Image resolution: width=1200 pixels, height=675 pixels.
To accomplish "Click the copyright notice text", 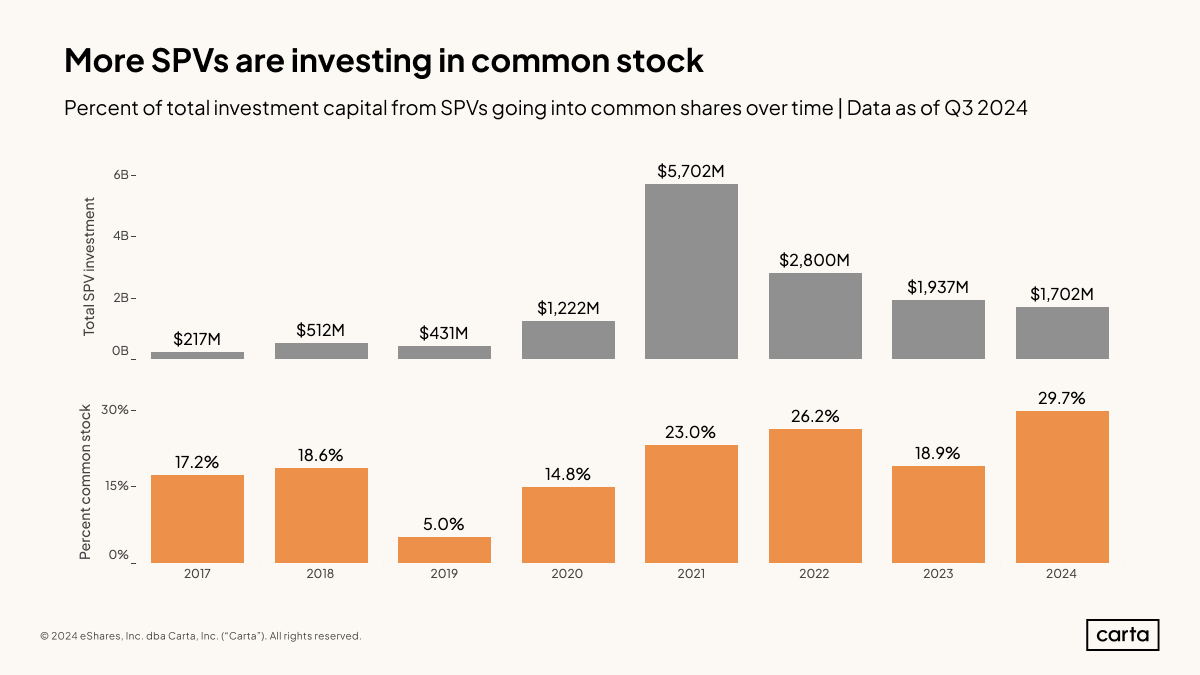I will pyautogui.click(x=201, y=636).
